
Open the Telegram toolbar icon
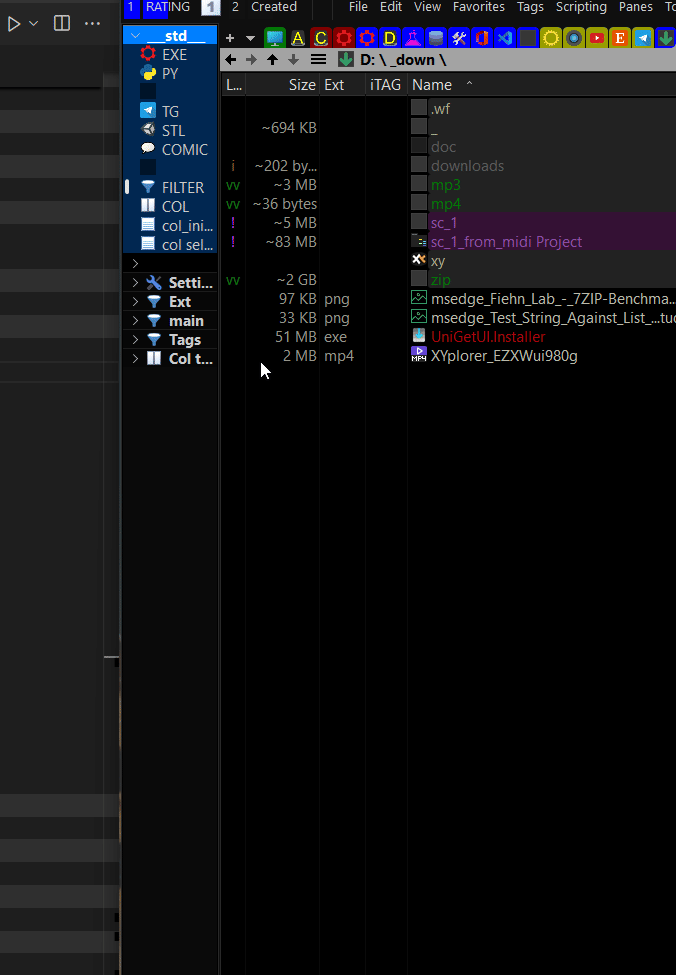tap(643, 38)
